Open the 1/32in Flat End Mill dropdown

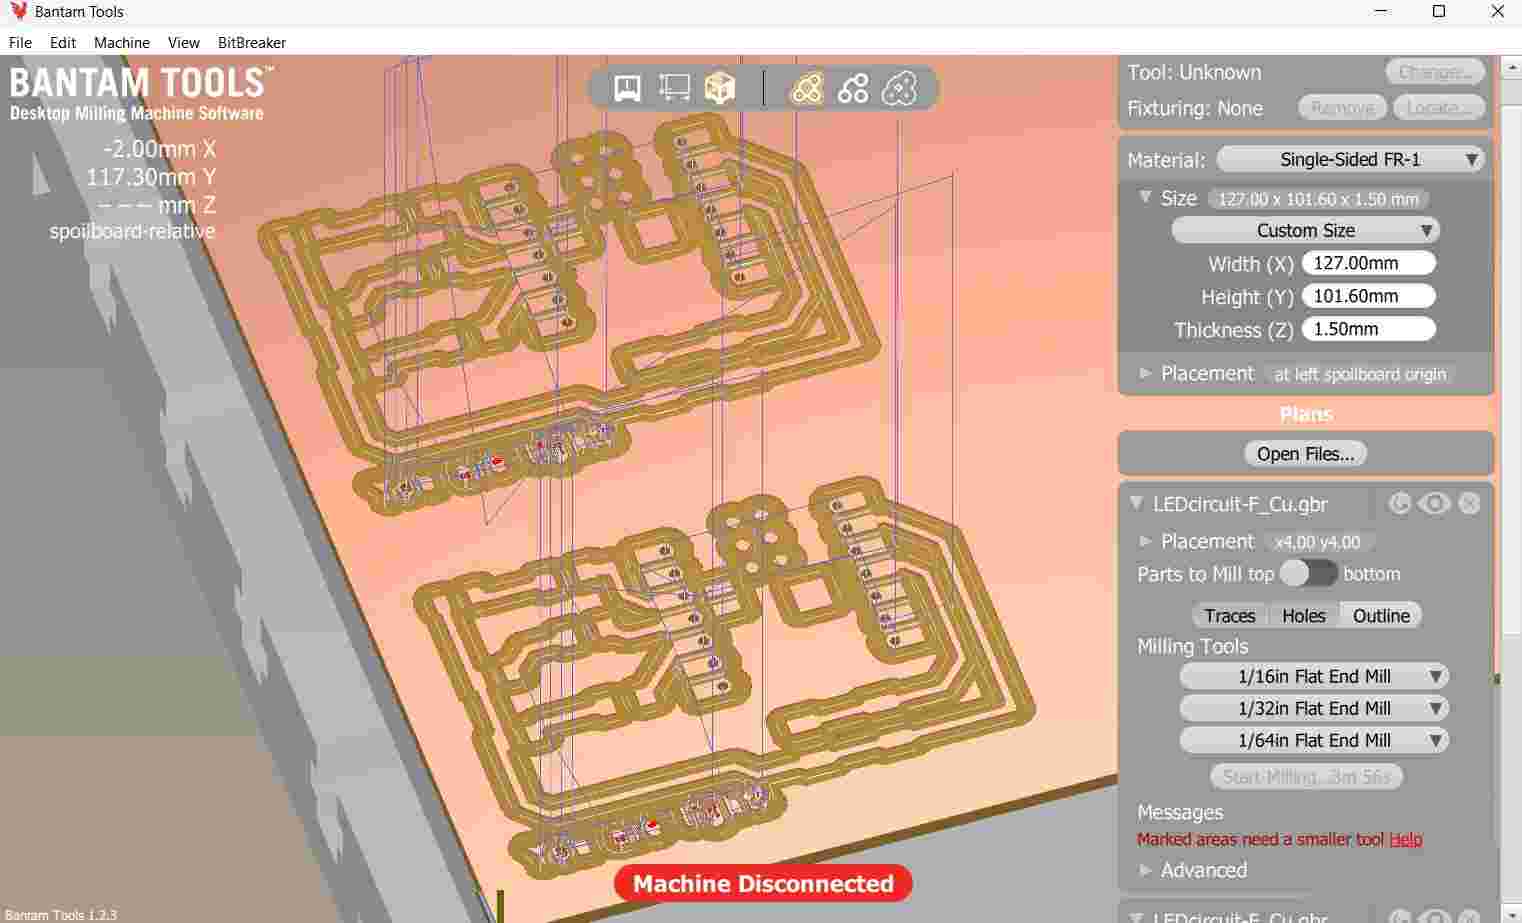[x=1314, y=708]
